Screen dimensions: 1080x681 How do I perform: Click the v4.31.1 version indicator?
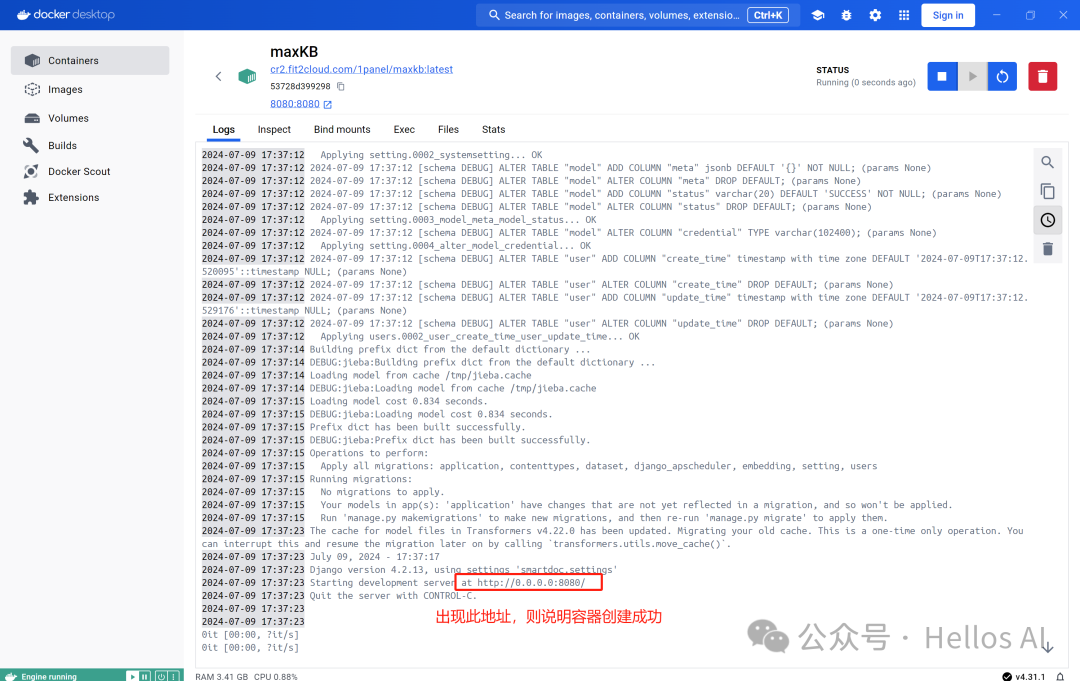[1024, 677]
